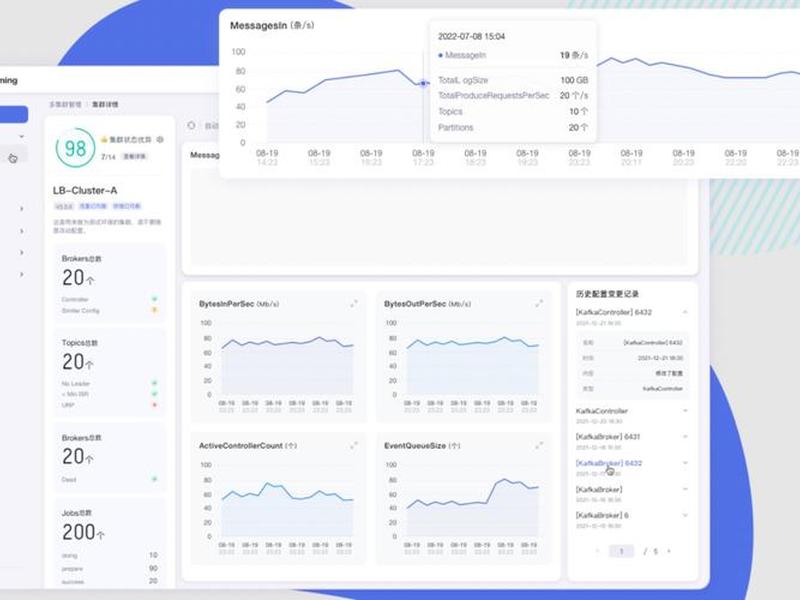800x600 pixels.
Task: Expand the [KafkaBroker] record without a number
Action: 685,489
